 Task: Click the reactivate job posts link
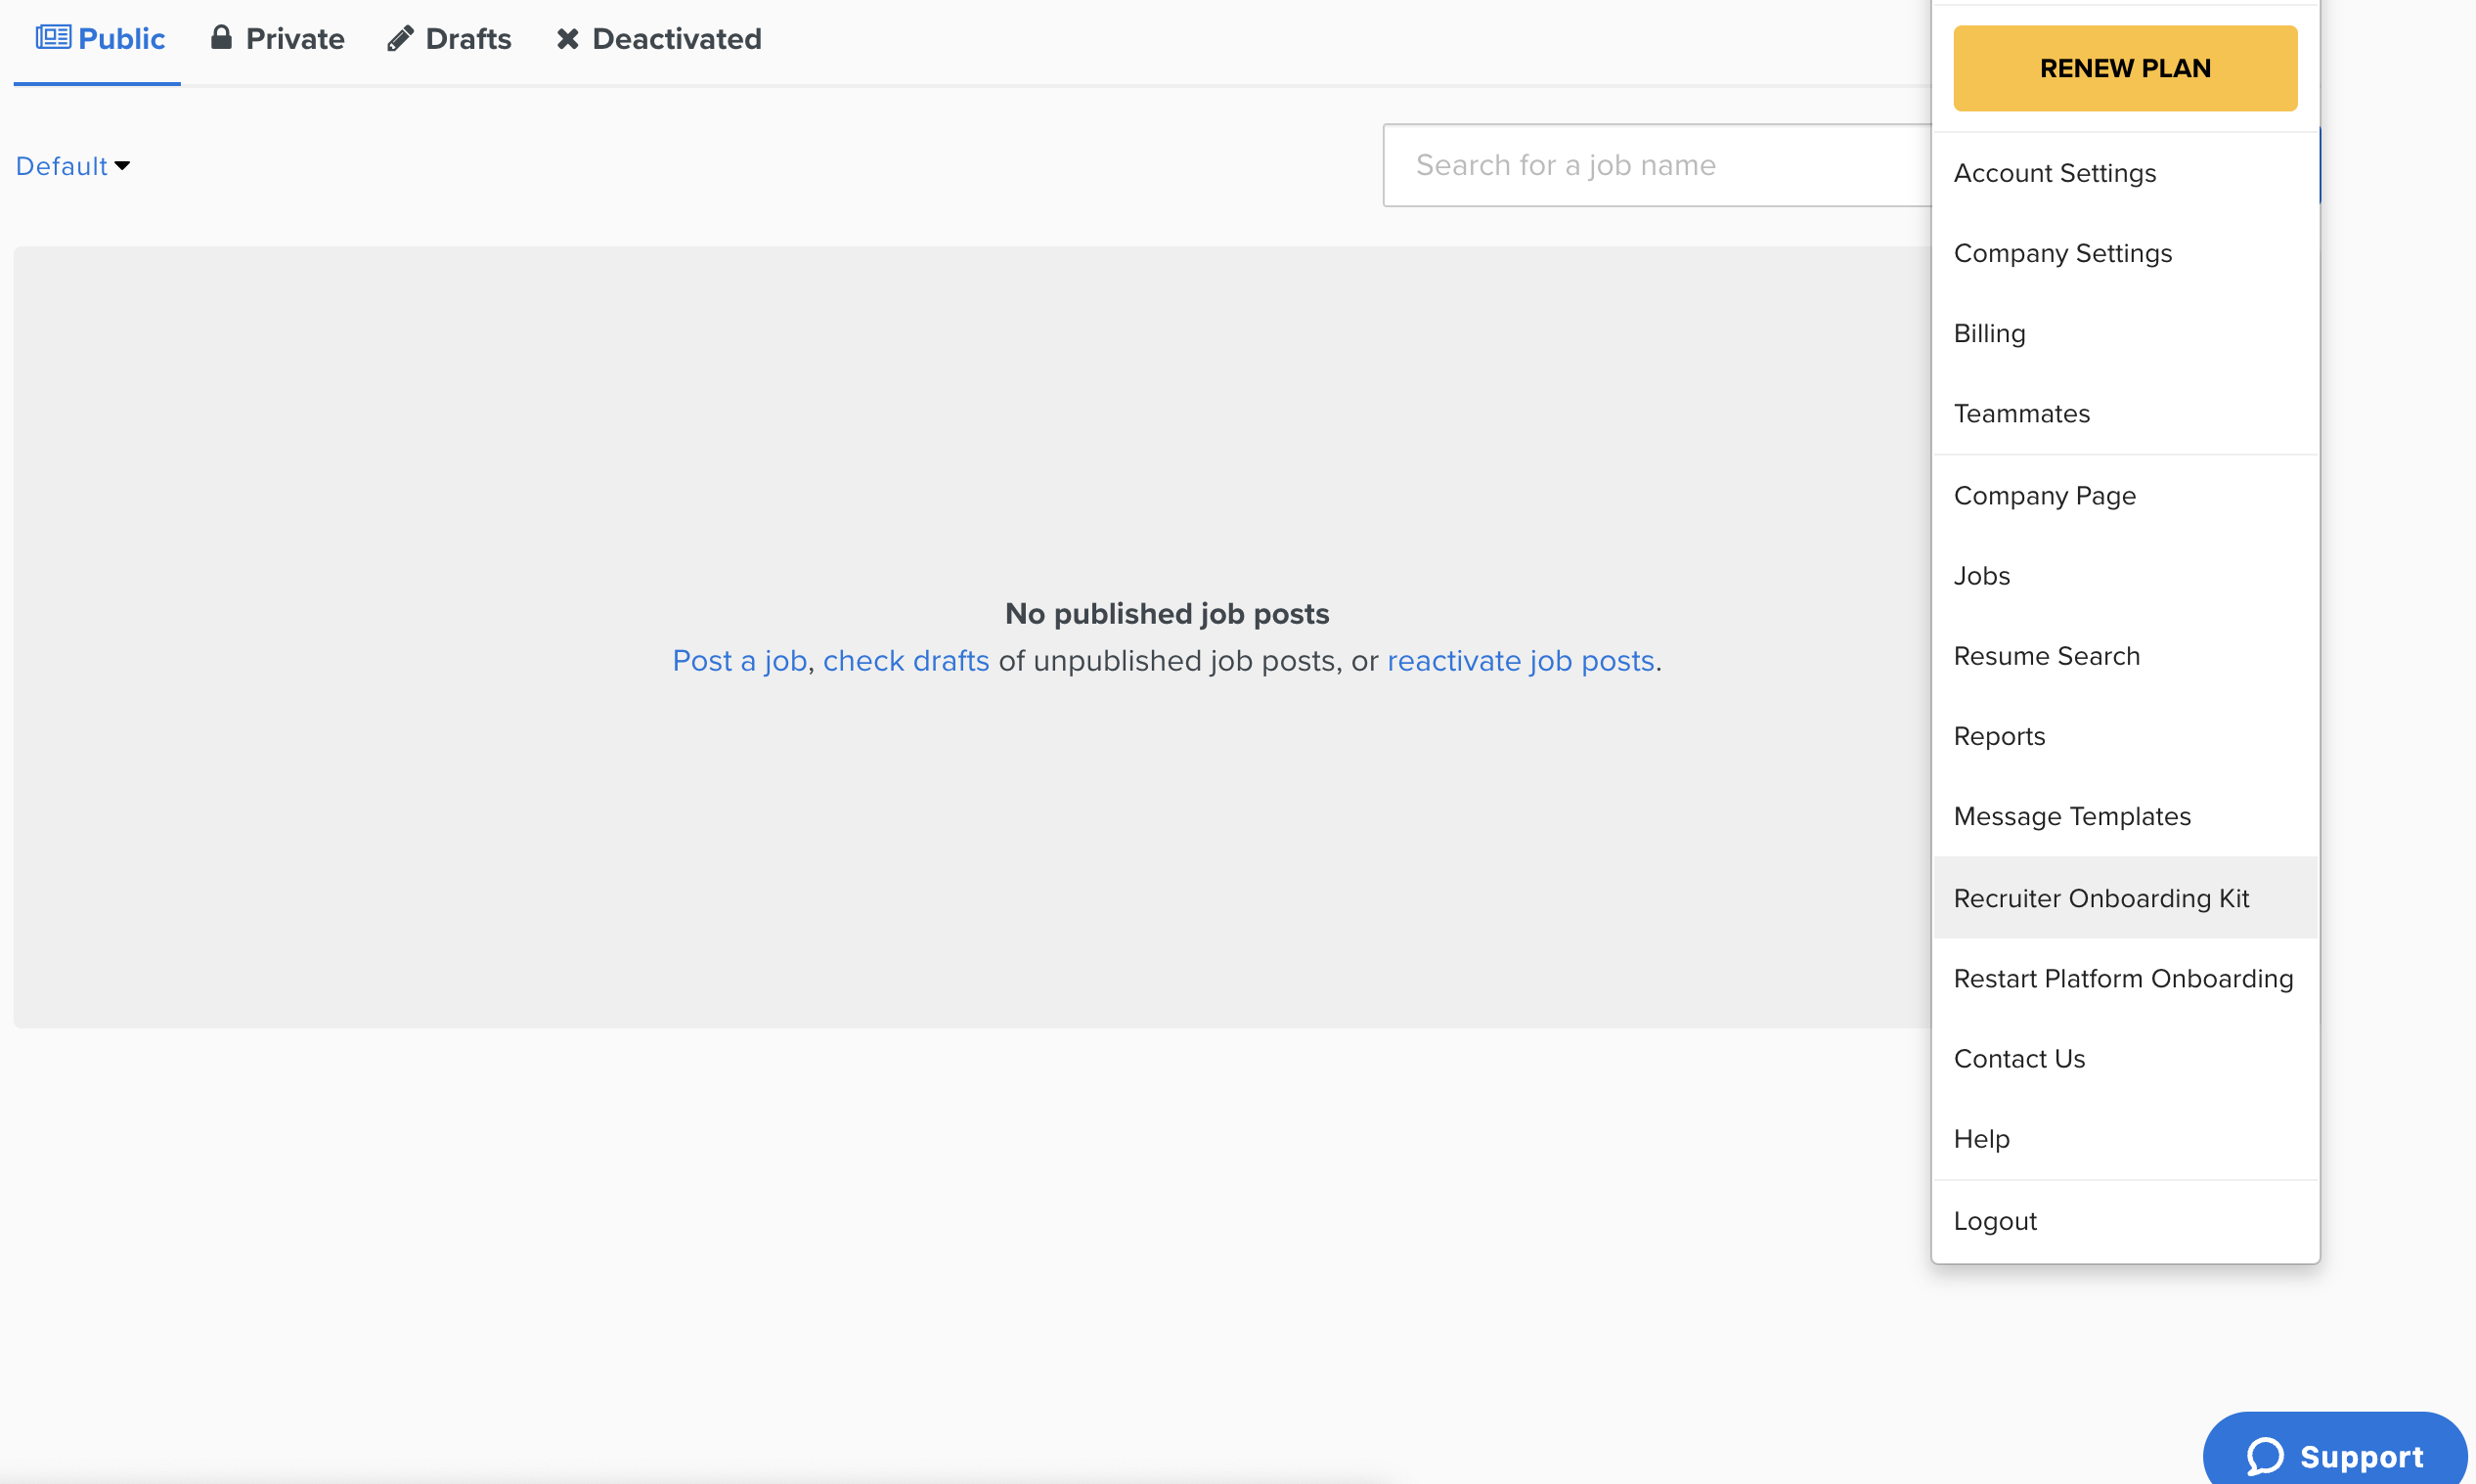click(x=1520, y=661)
